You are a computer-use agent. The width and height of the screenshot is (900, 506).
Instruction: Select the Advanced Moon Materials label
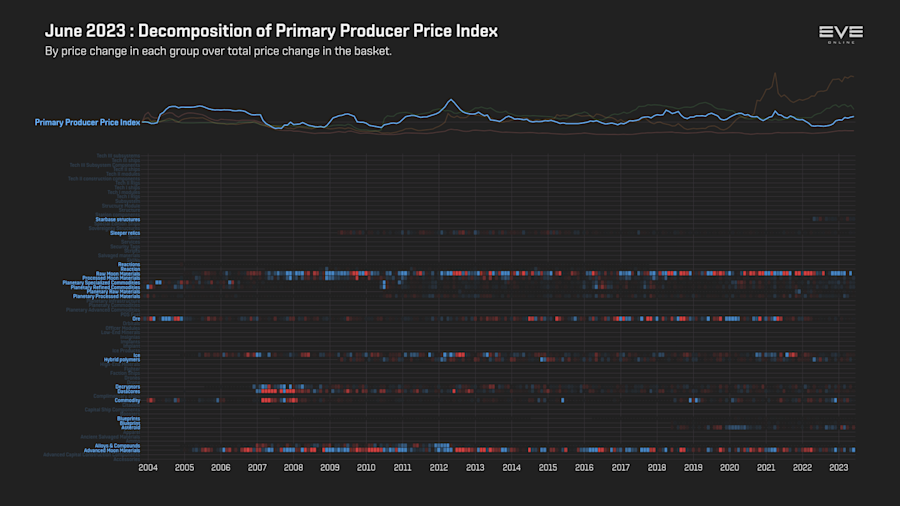point(112,450)
